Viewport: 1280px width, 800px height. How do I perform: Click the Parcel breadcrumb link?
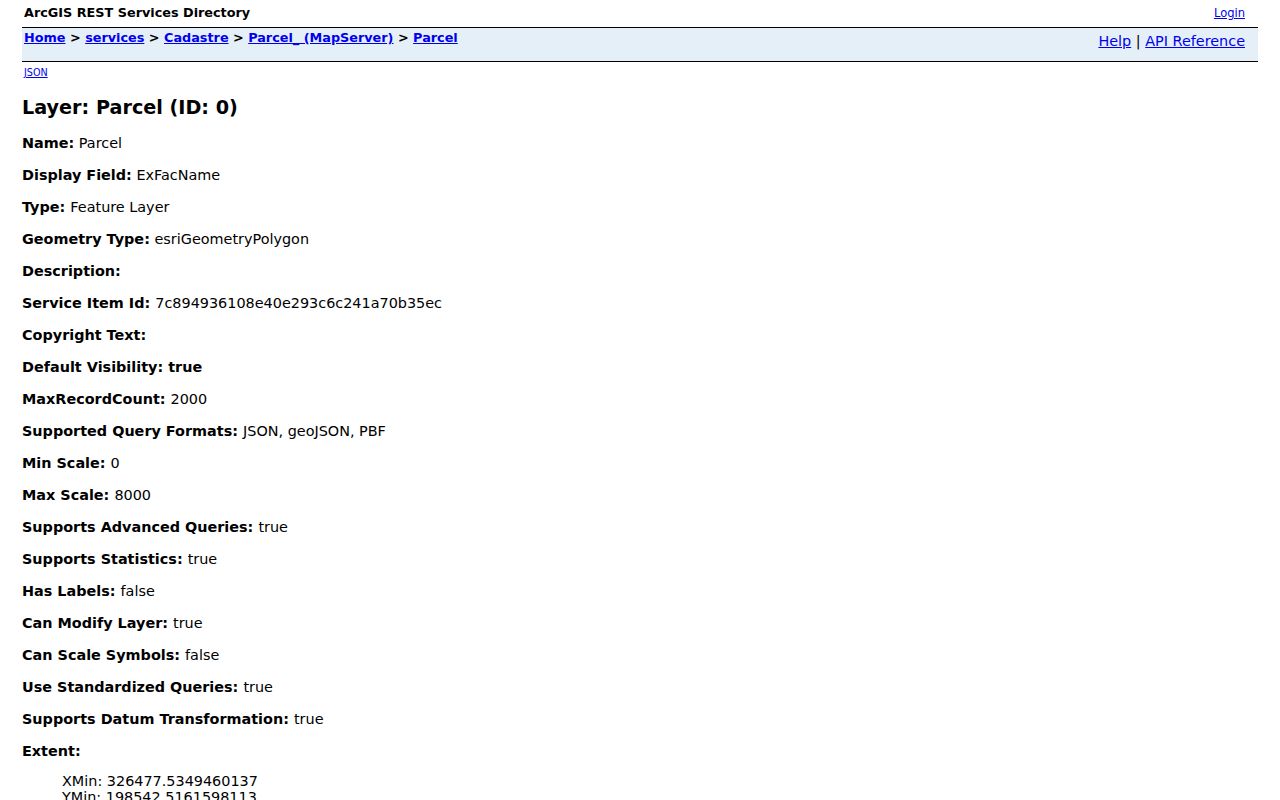435,38
